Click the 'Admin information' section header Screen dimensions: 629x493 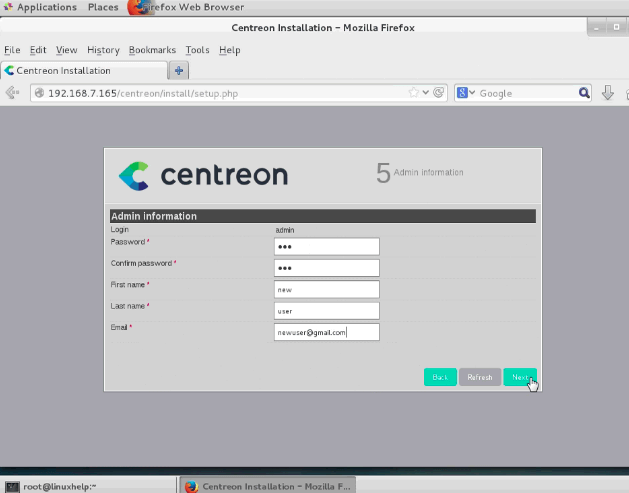click(x=323, y=216)
